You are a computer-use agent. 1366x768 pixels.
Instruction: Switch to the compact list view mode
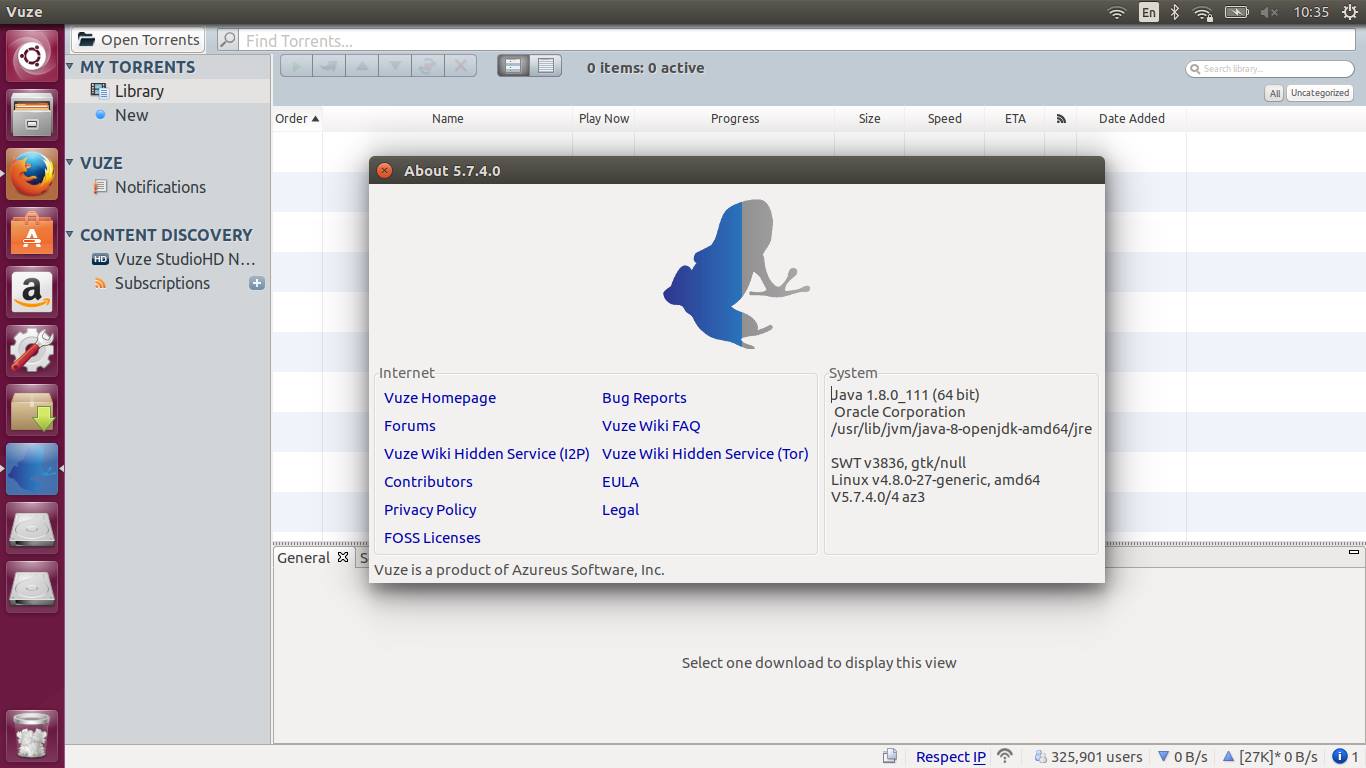[545, 66]
